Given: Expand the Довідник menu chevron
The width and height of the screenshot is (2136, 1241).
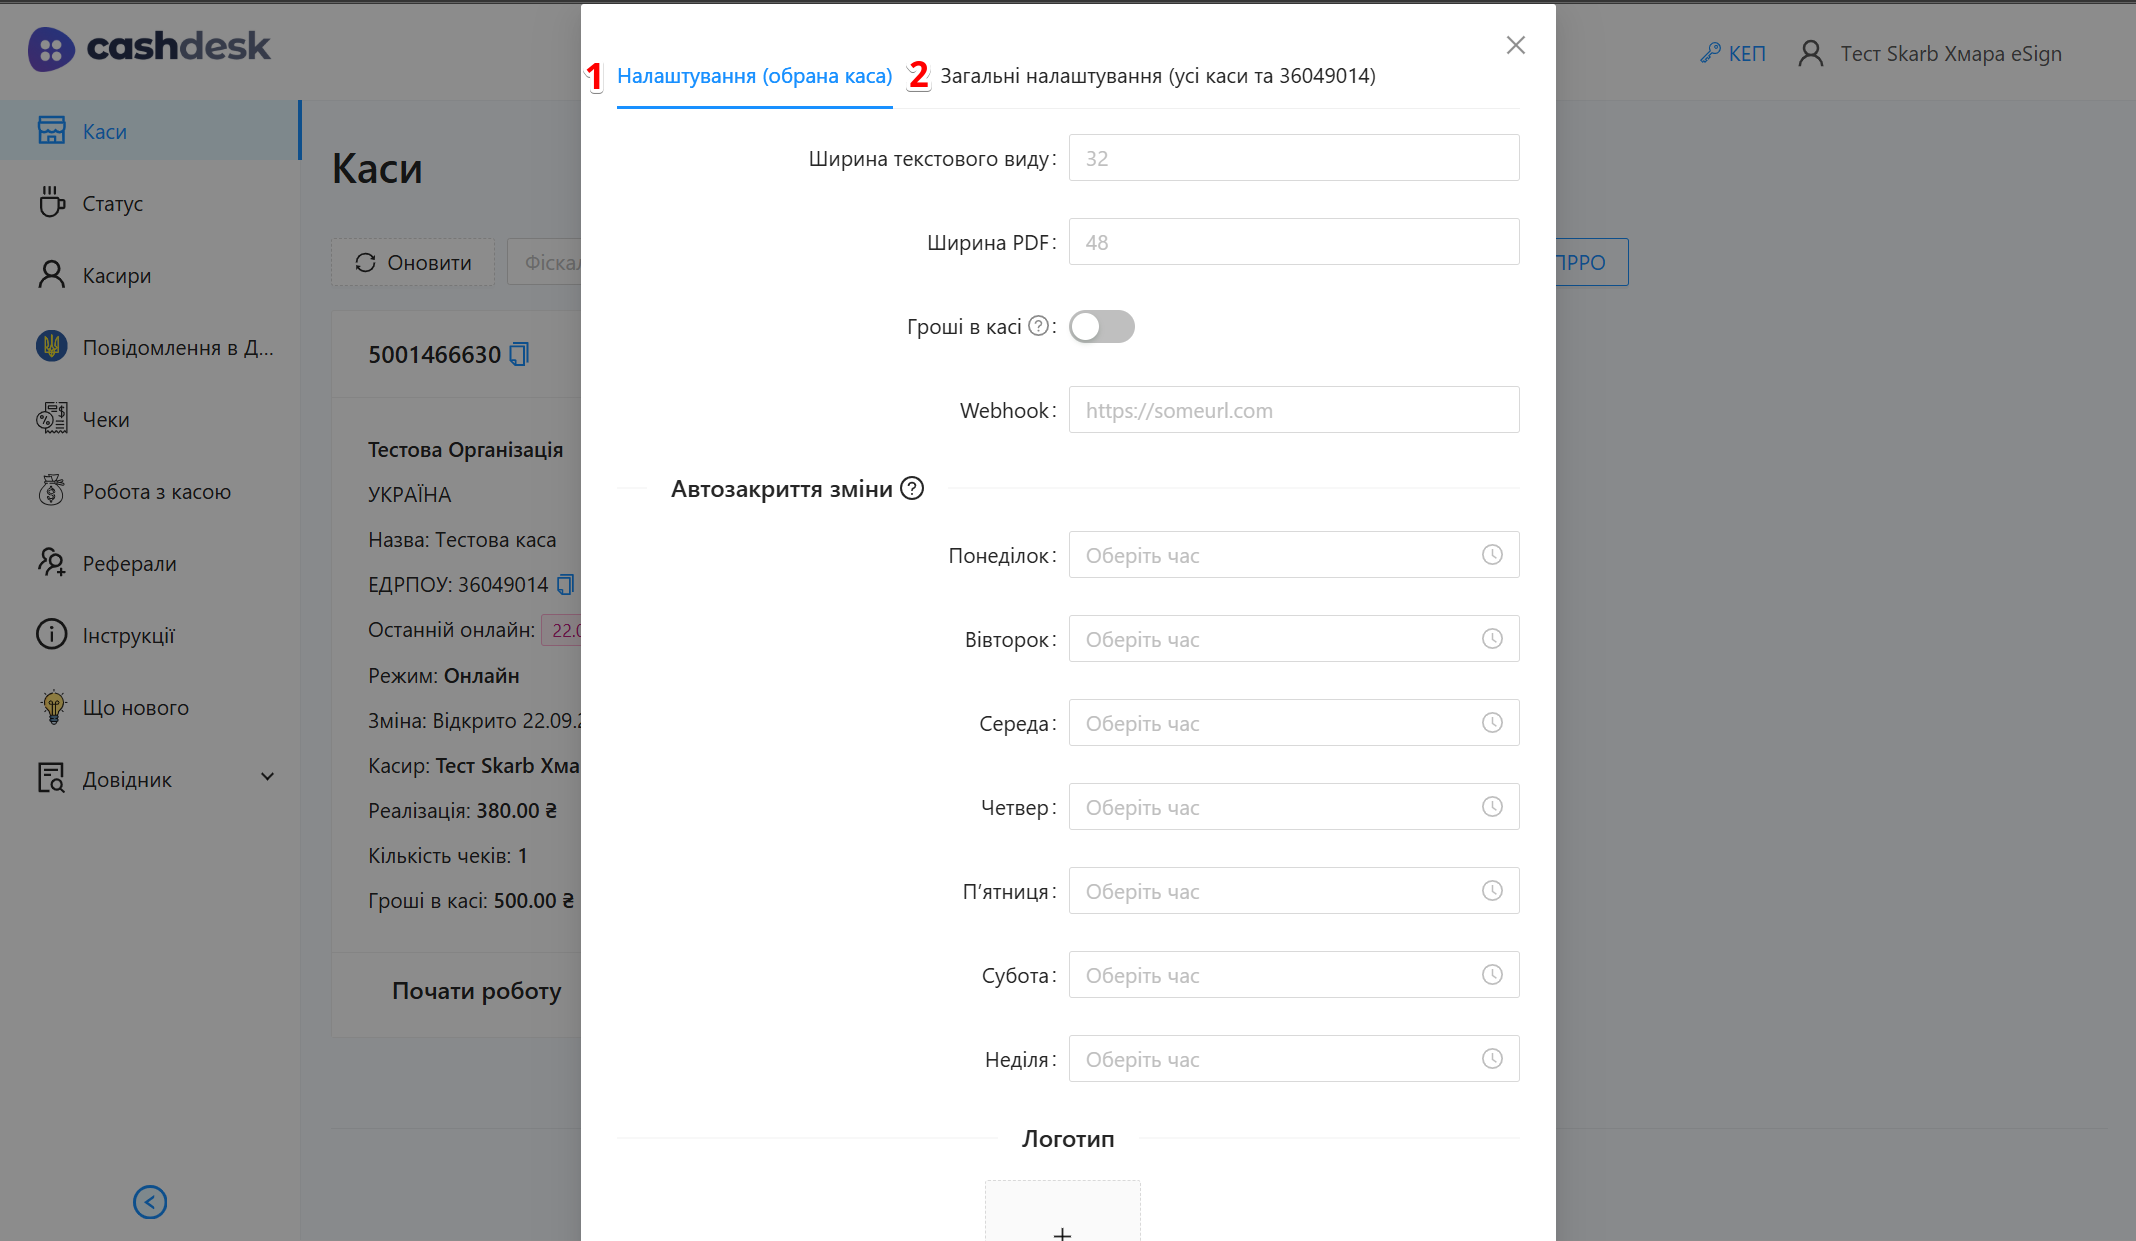Looking at the screenshot, I should pos(267,778).
